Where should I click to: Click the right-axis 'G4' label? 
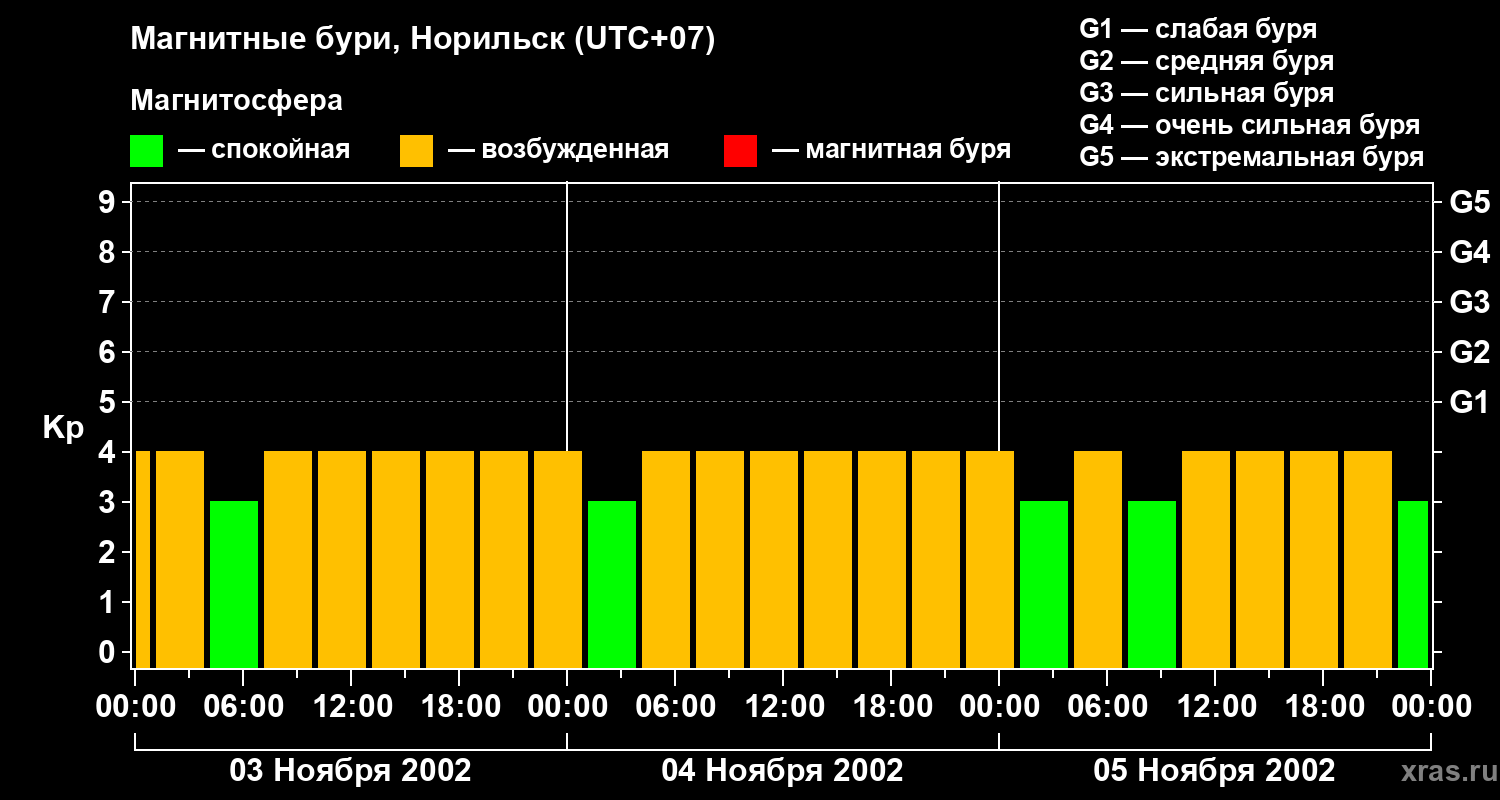point(1469,252)
